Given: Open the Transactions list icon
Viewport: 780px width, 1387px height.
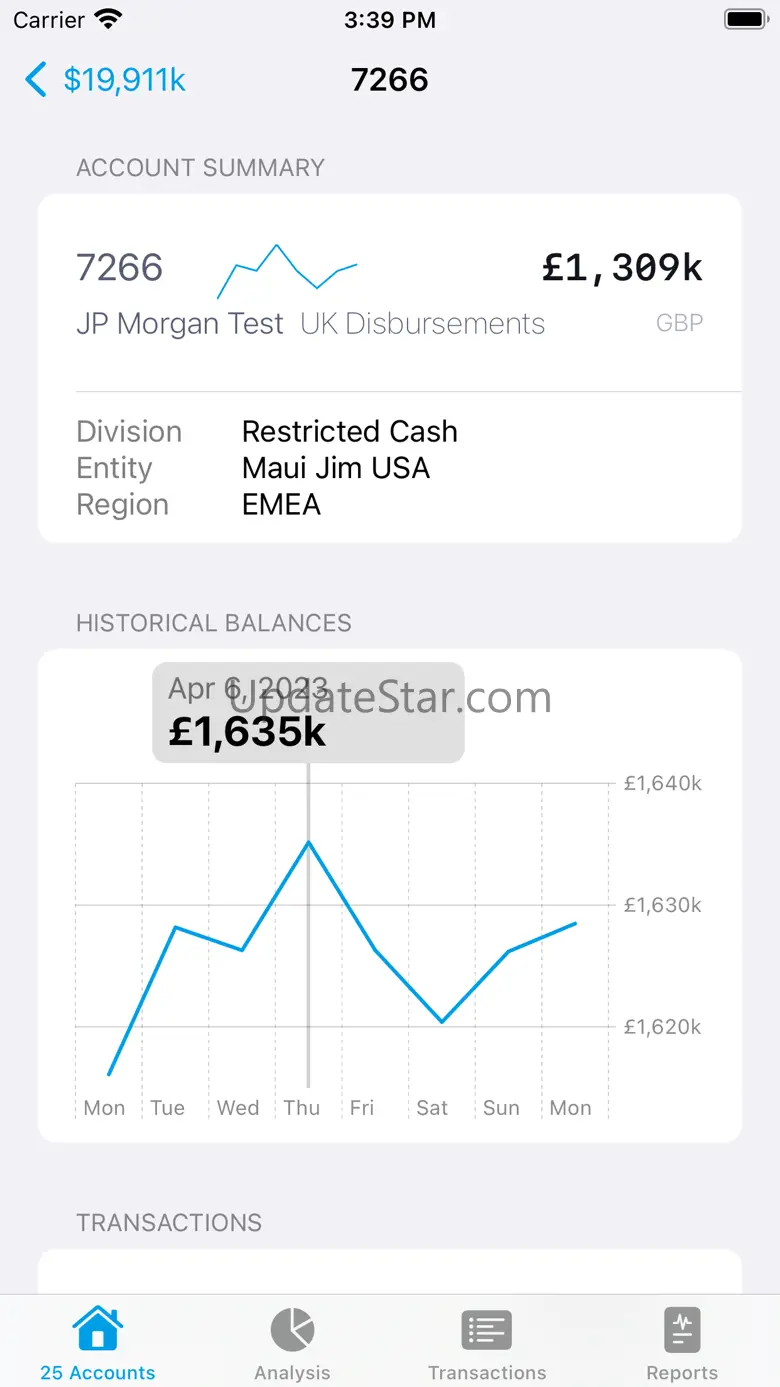Looking at the screenshot, I should click(487, 1330).
